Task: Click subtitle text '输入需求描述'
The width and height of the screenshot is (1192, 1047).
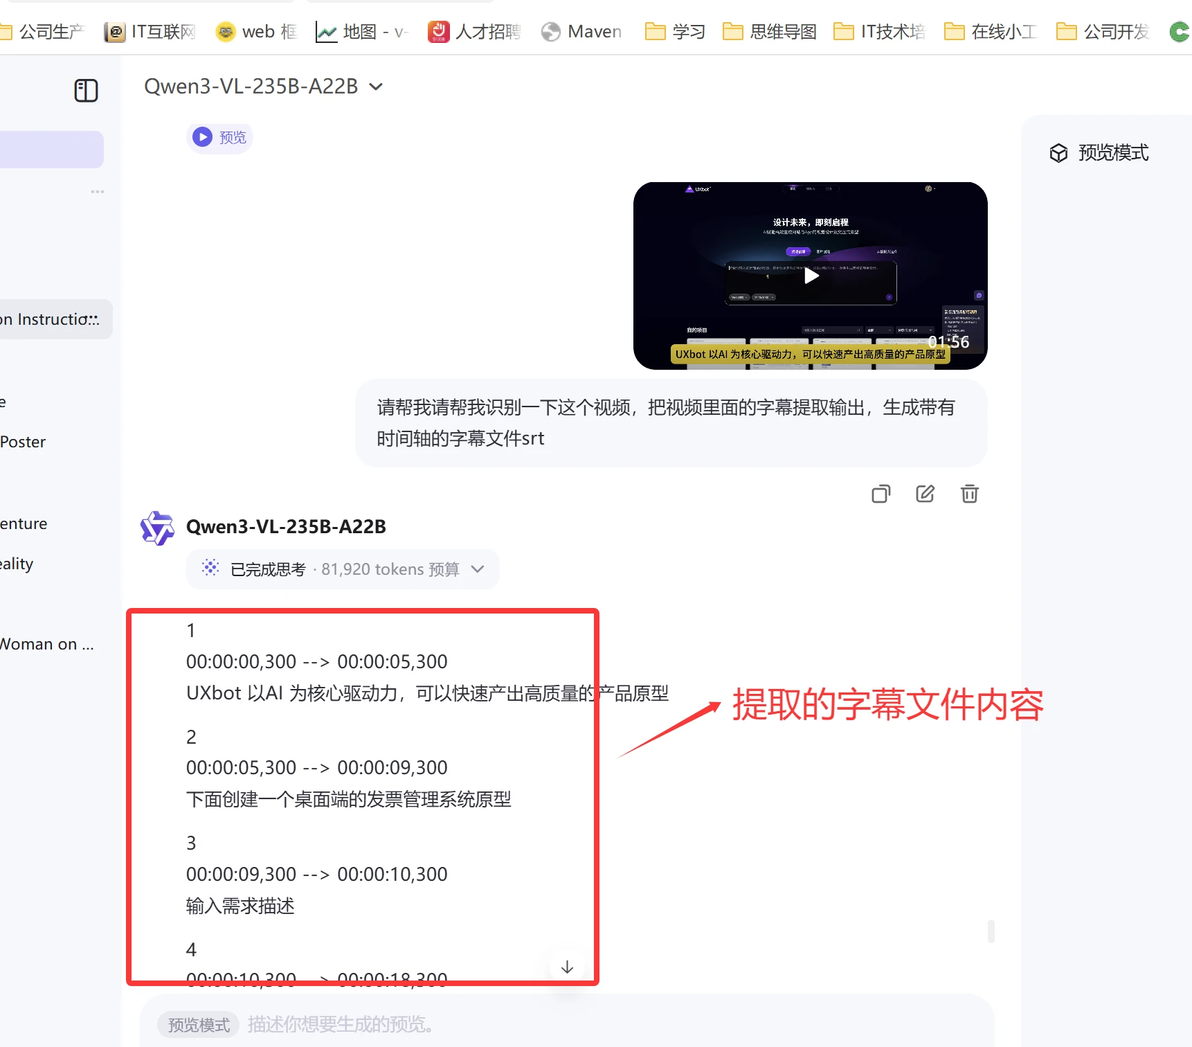Action: tap(240, 906)
